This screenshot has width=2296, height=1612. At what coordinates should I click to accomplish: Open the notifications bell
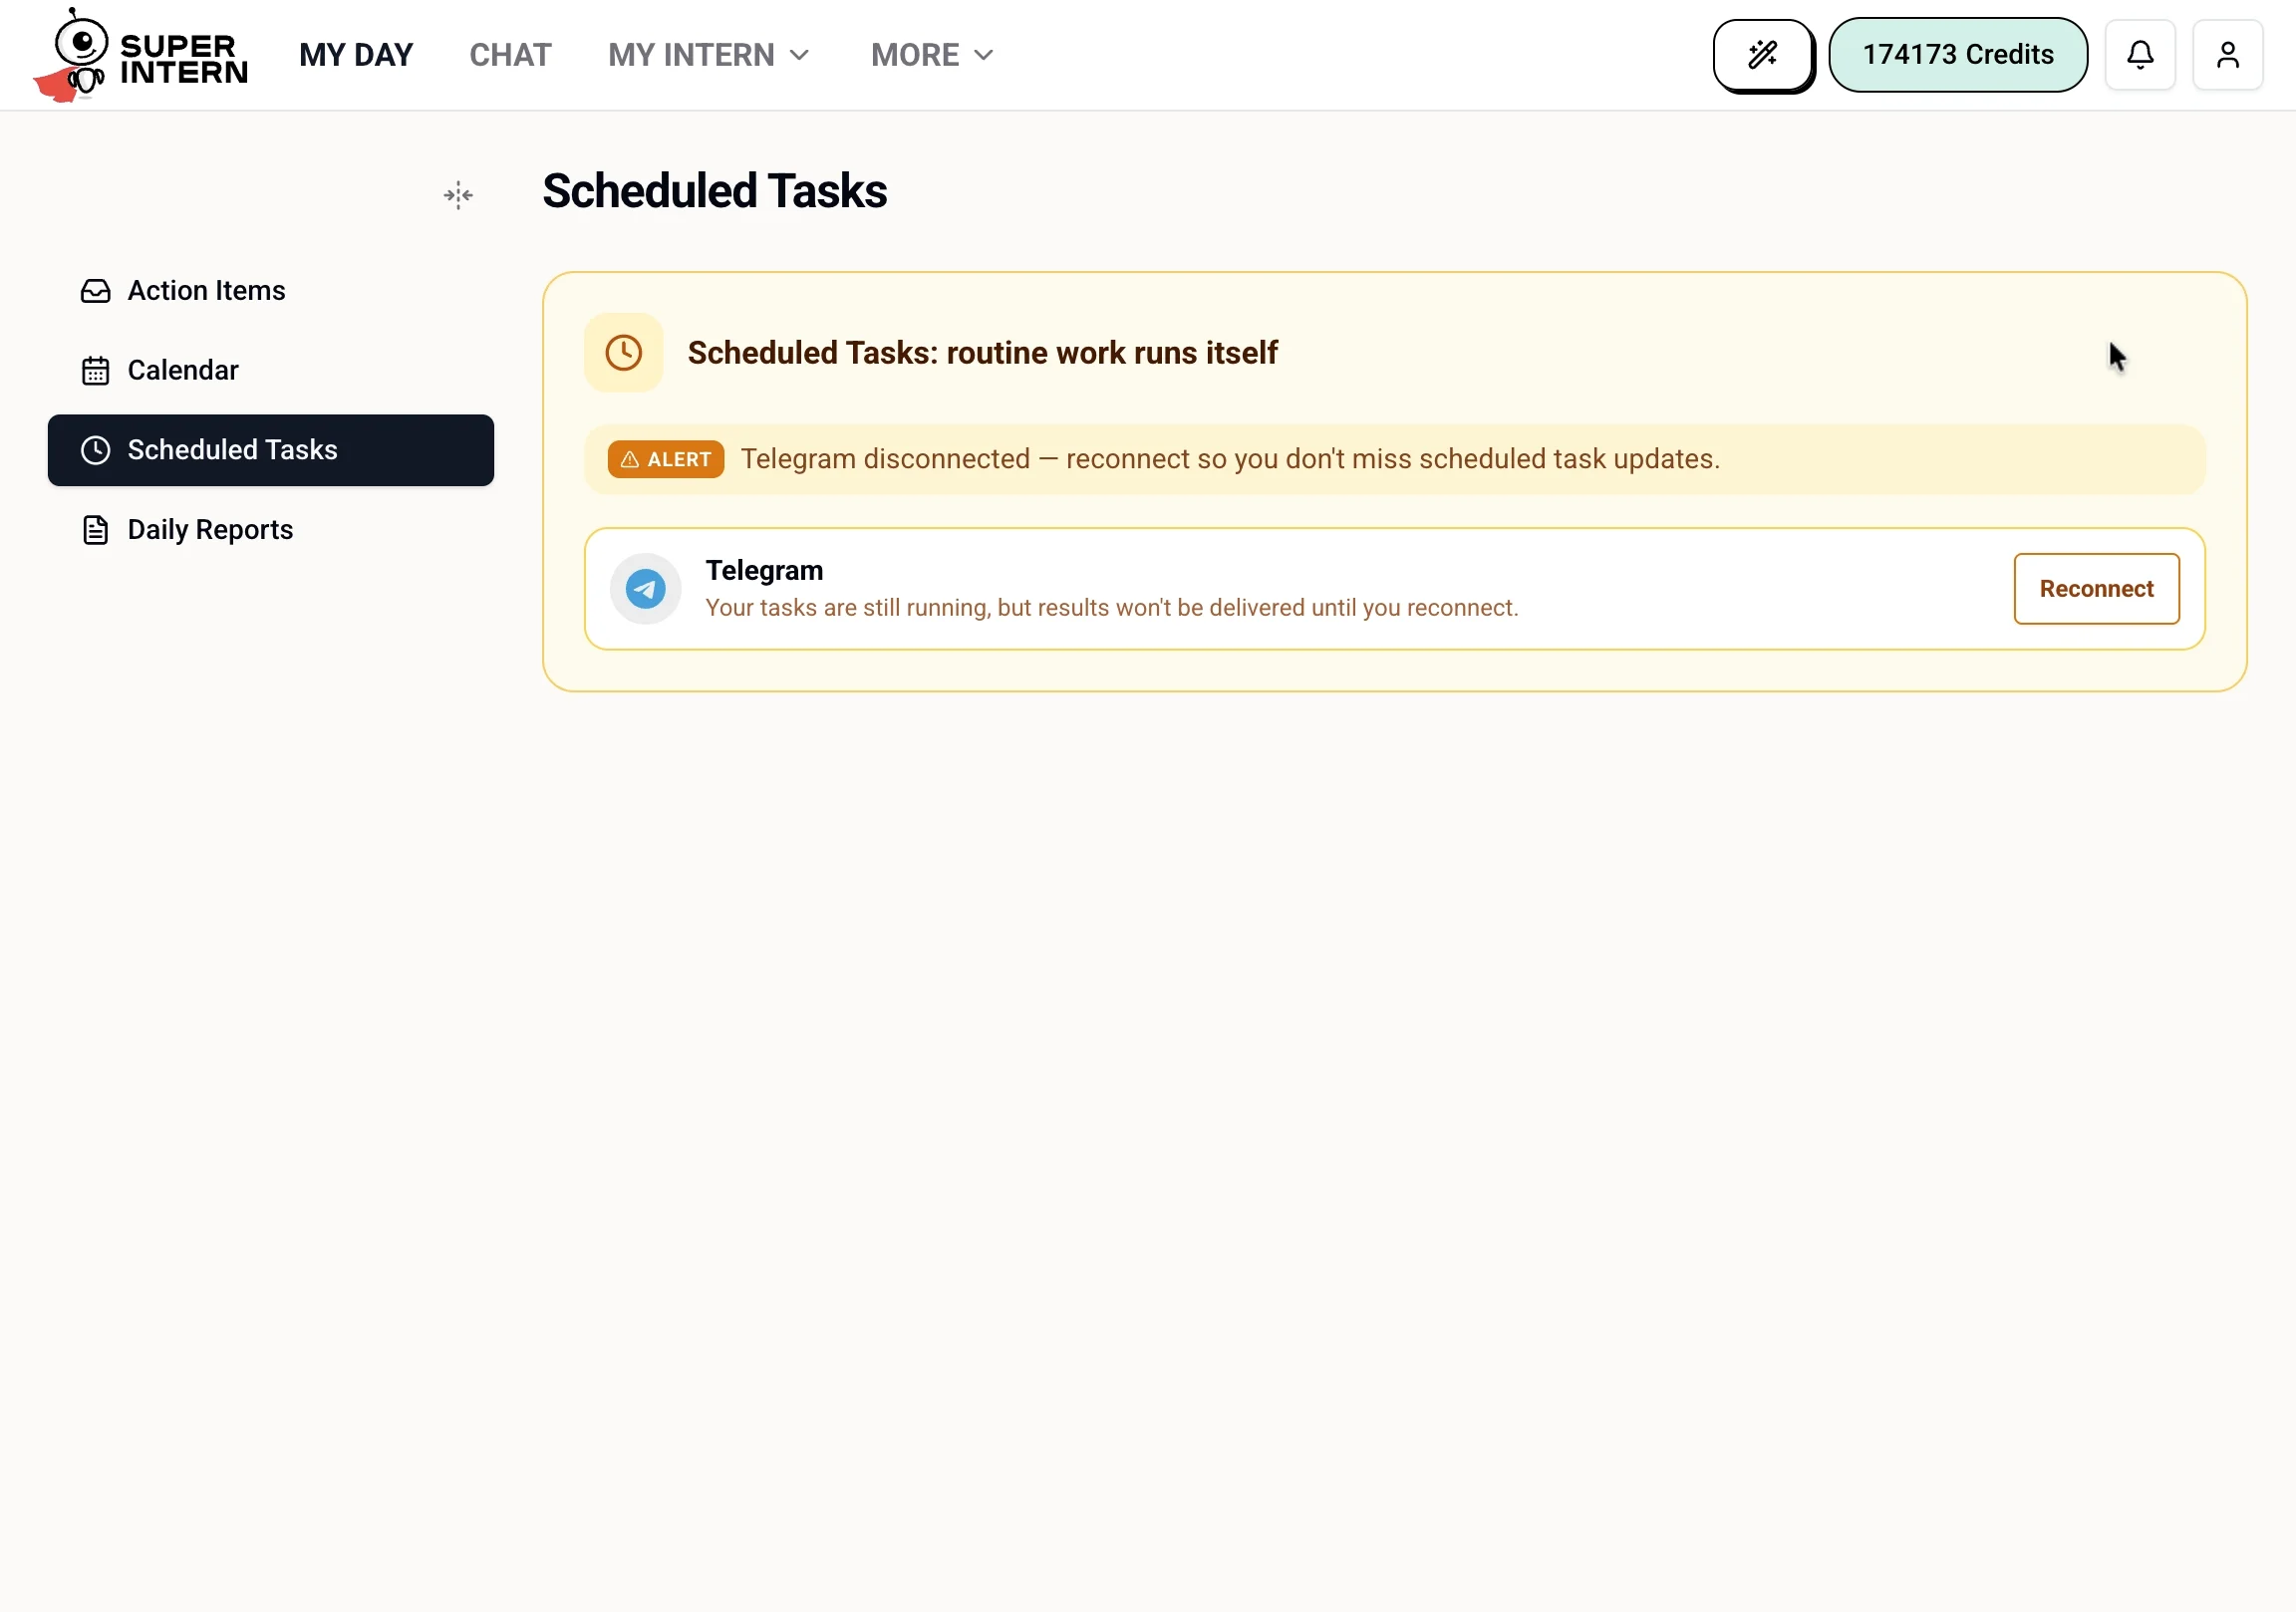[2140, 55]
